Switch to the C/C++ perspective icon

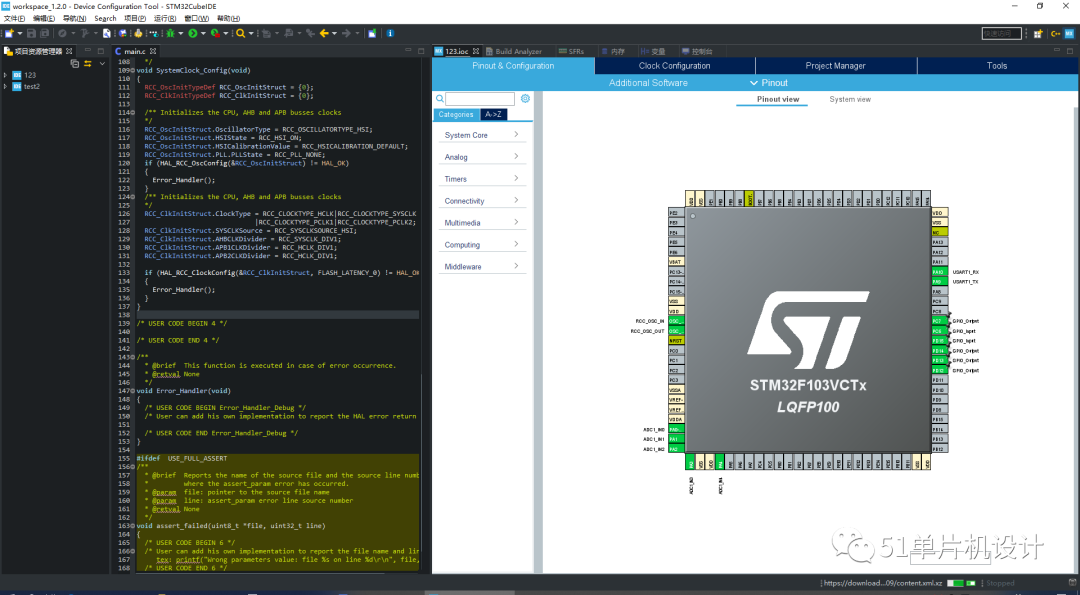coord(1055,33)
